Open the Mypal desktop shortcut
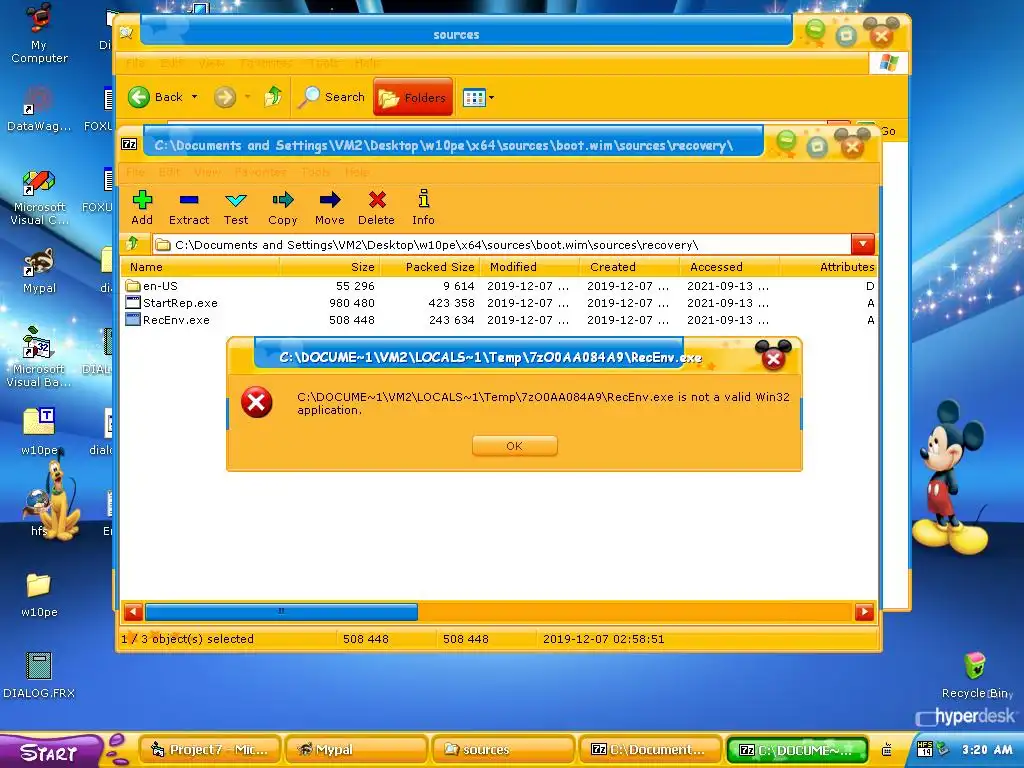Image resolution: width=1024 pixels, height=768 pixels. click(x=39, y=270)
